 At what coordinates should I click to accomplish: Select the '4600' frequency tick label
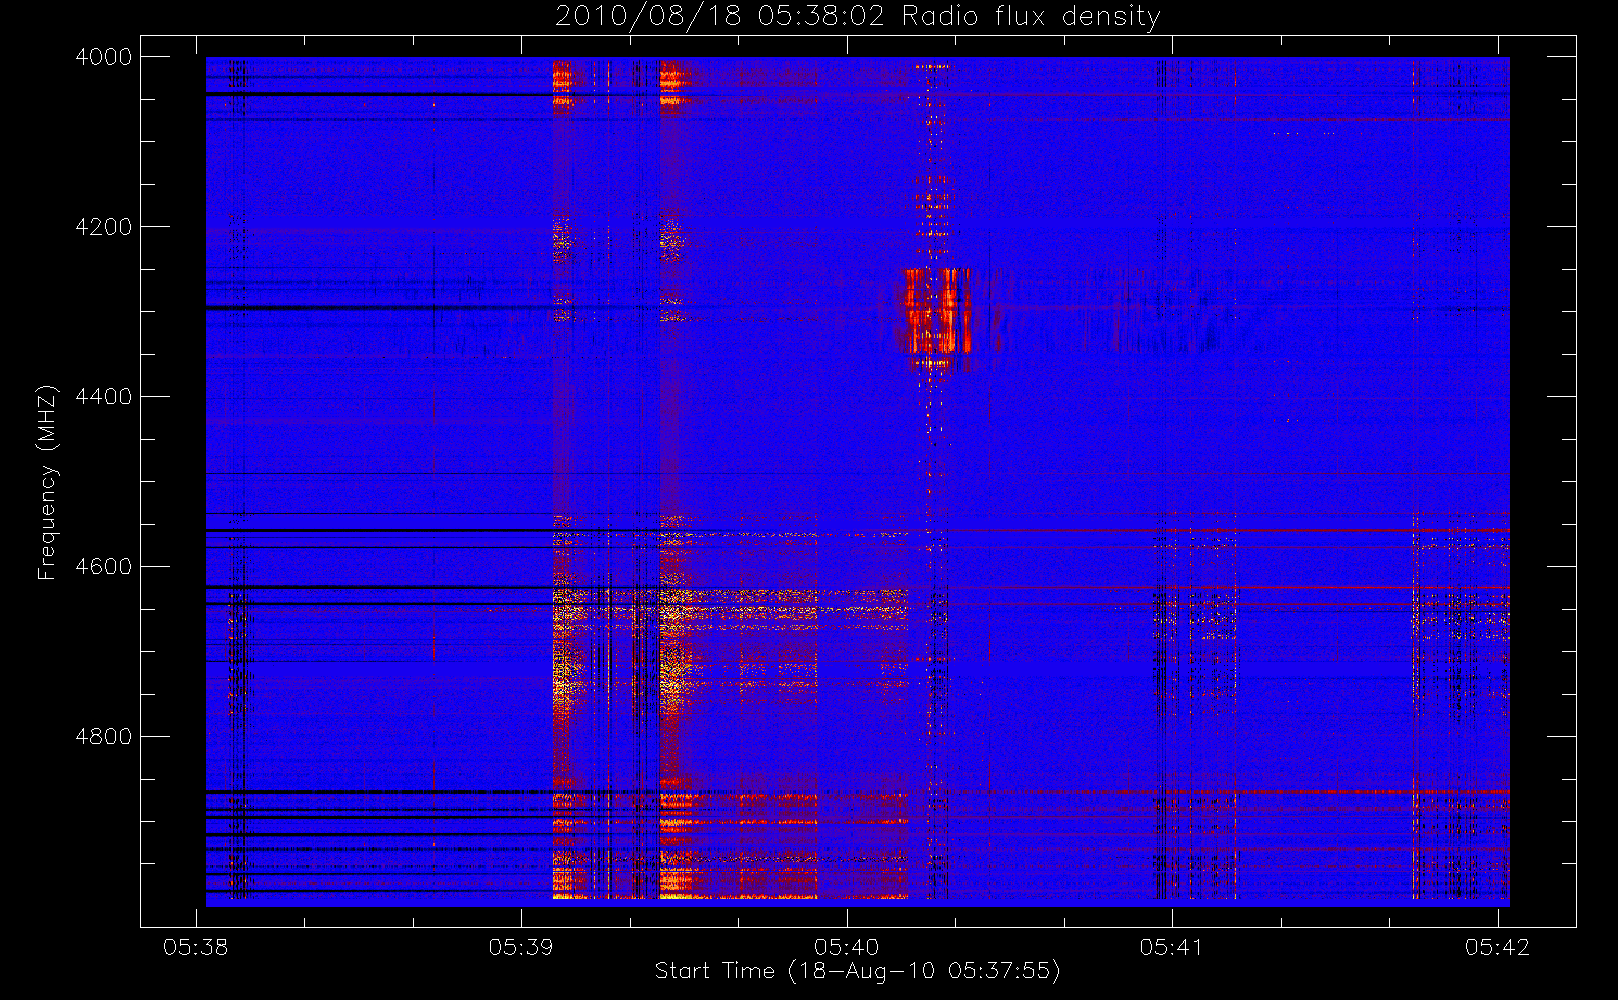[x=104, y=567]
